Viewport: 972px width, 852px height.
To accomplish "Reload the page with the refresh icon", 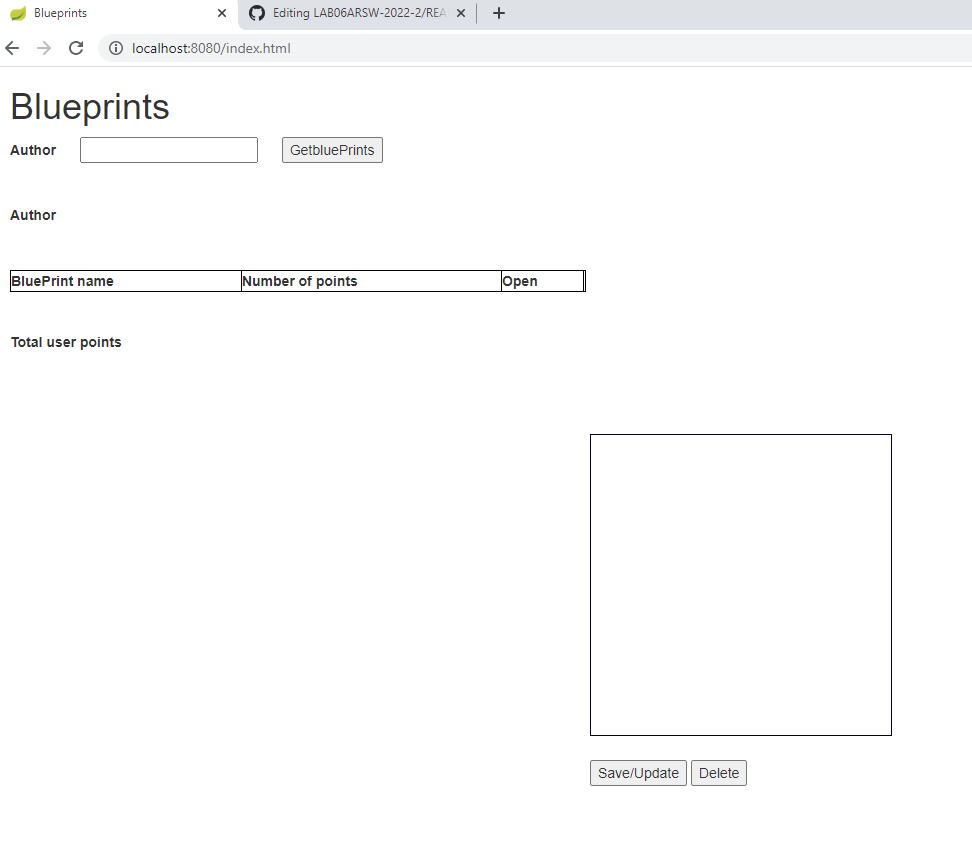I will pos(76,48).
